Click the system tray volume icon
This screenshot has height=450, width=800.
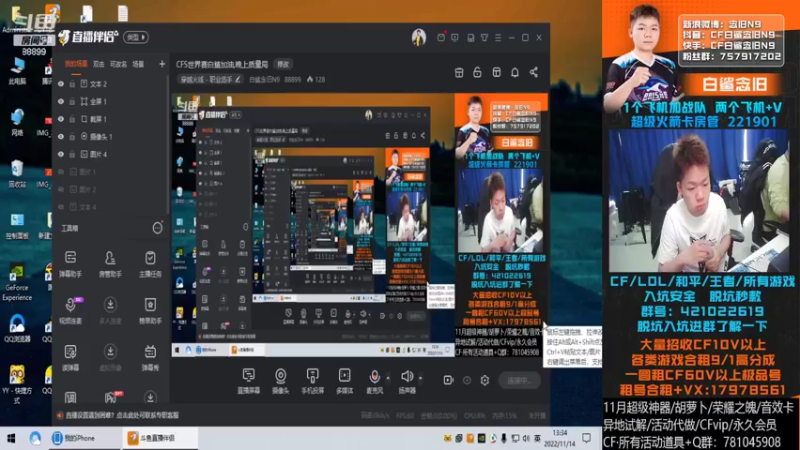pyautogui.click(x=526, y=438)
